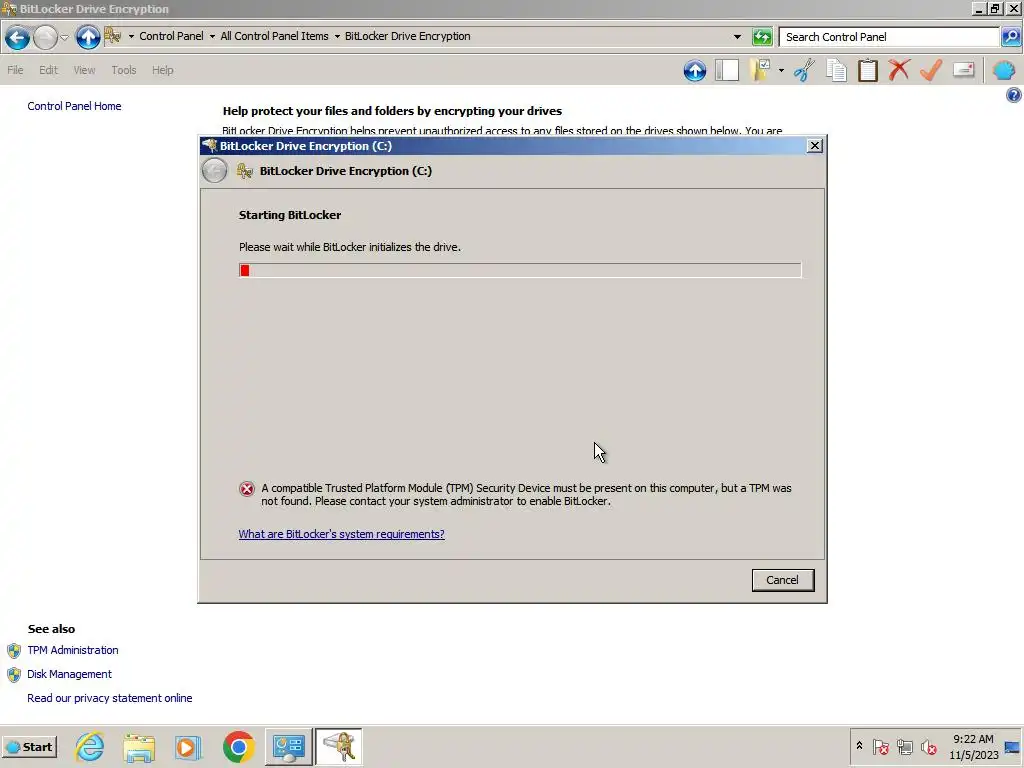Screen dimensions: 1024x768
Task: Click the mail envelope toolbar icon
Action: (x=964, y=69)
